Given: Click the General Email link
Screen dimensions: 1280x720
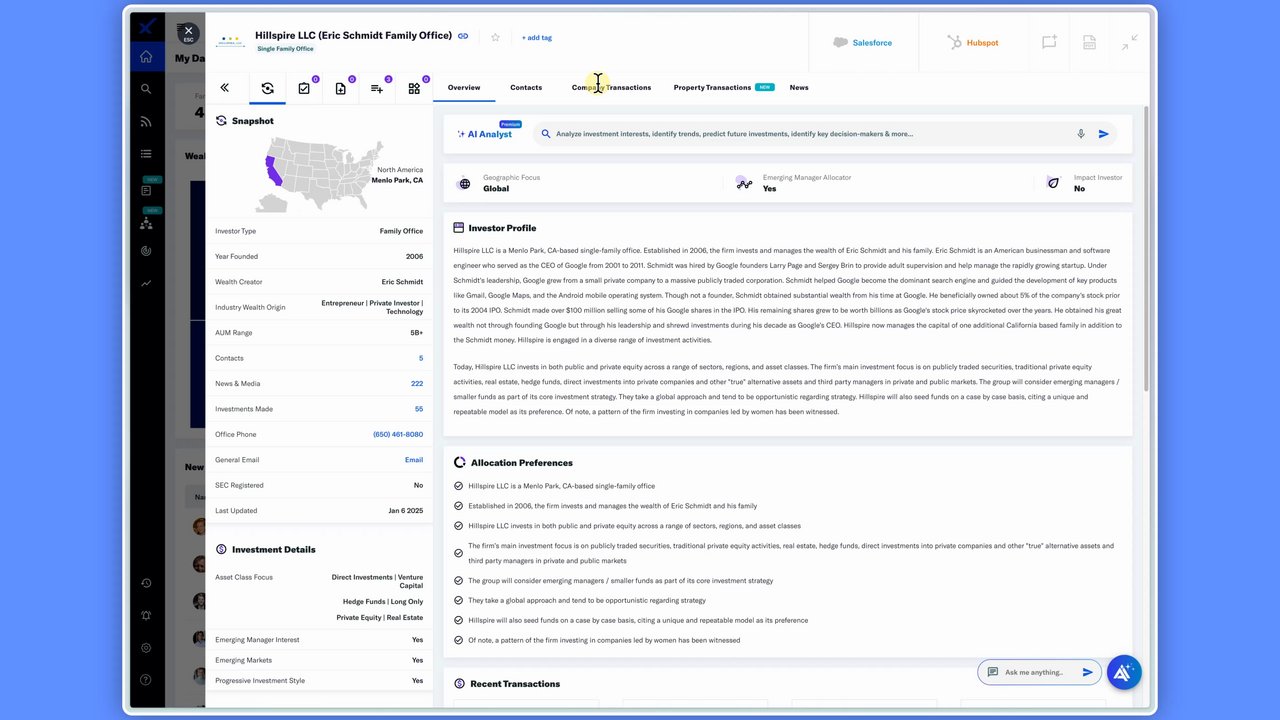Looking at the screenshot, I should coord(414,460).
